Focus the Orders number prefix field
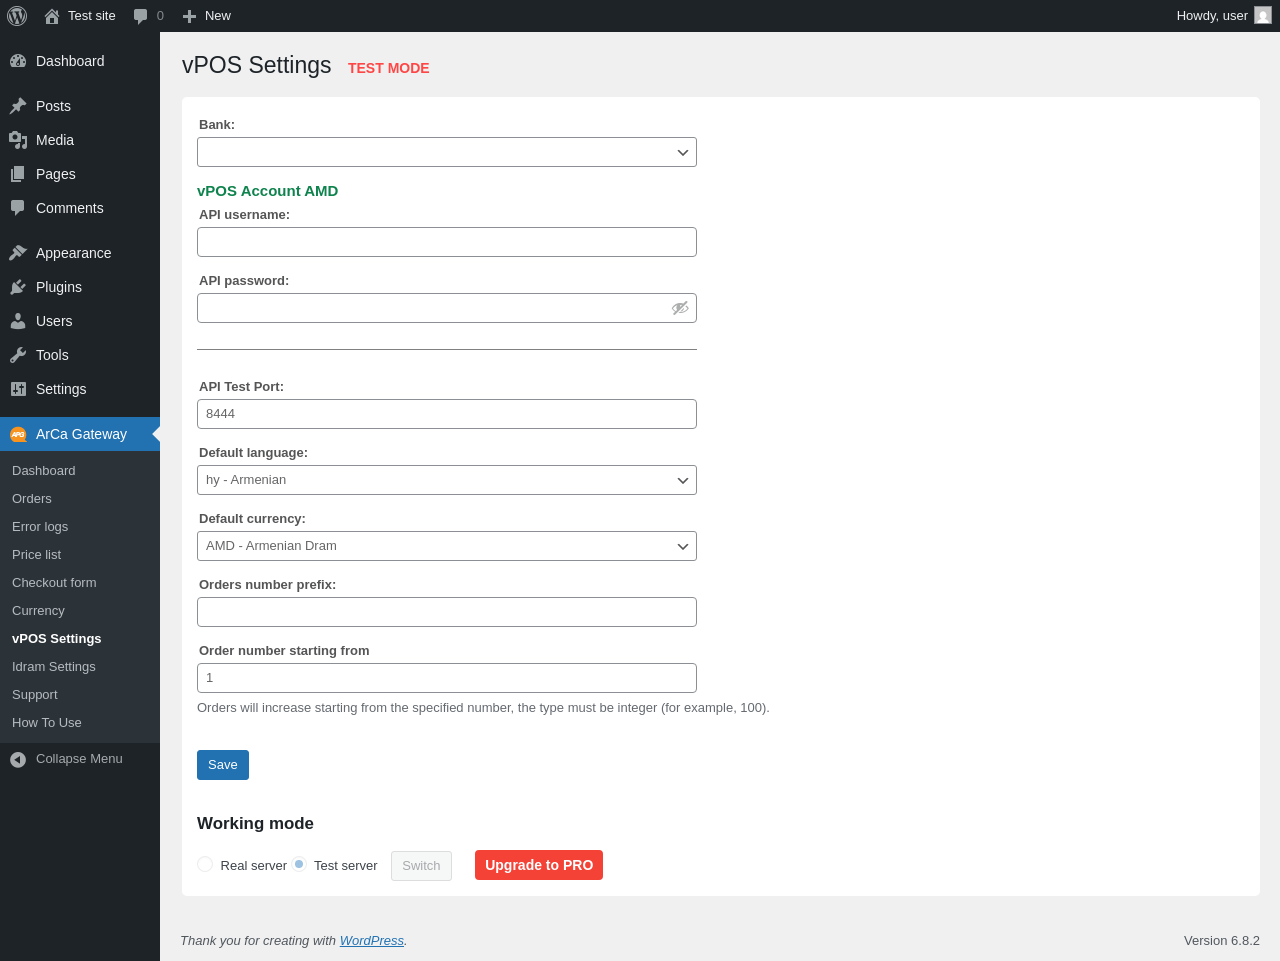Screen dimensions: 1280x961 click(447, 612)
